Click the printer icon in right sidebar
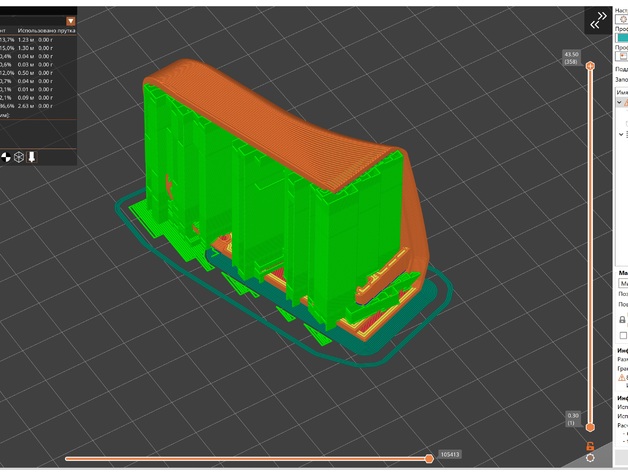Viewport: 628px width, 472px height. [x=622, y=319]
